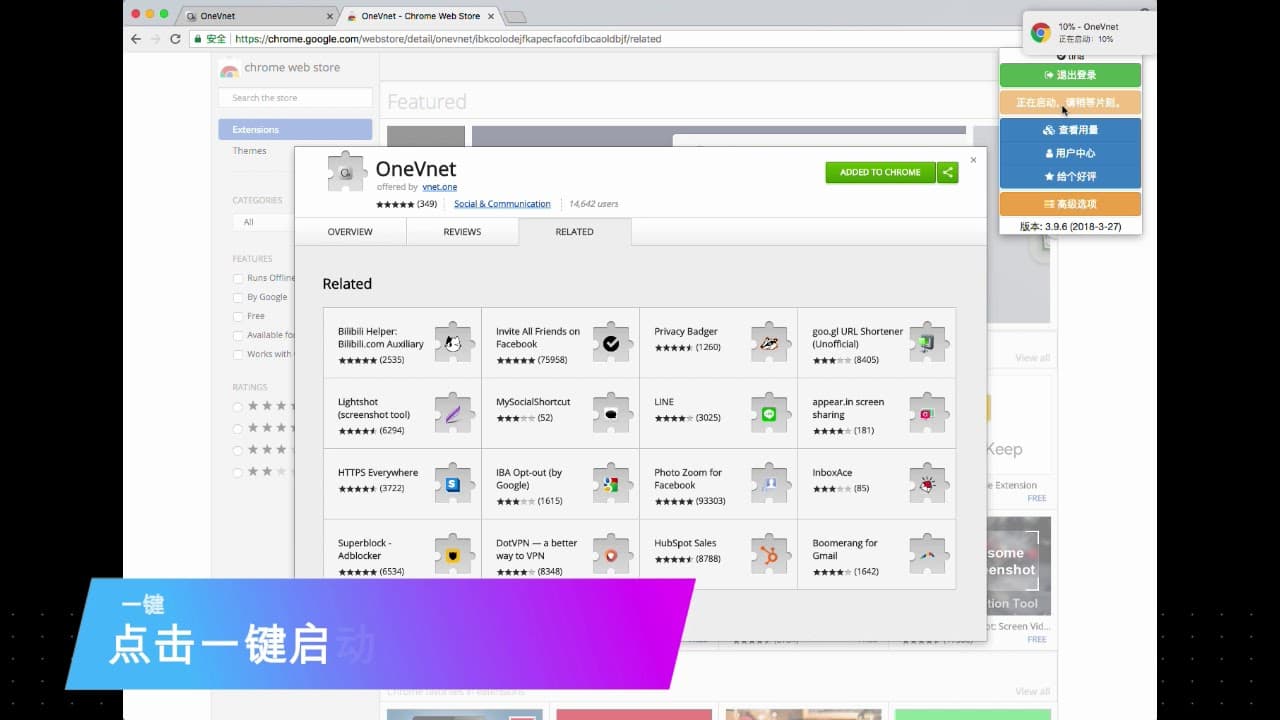Select the five-star rating radio

[238, 406]
